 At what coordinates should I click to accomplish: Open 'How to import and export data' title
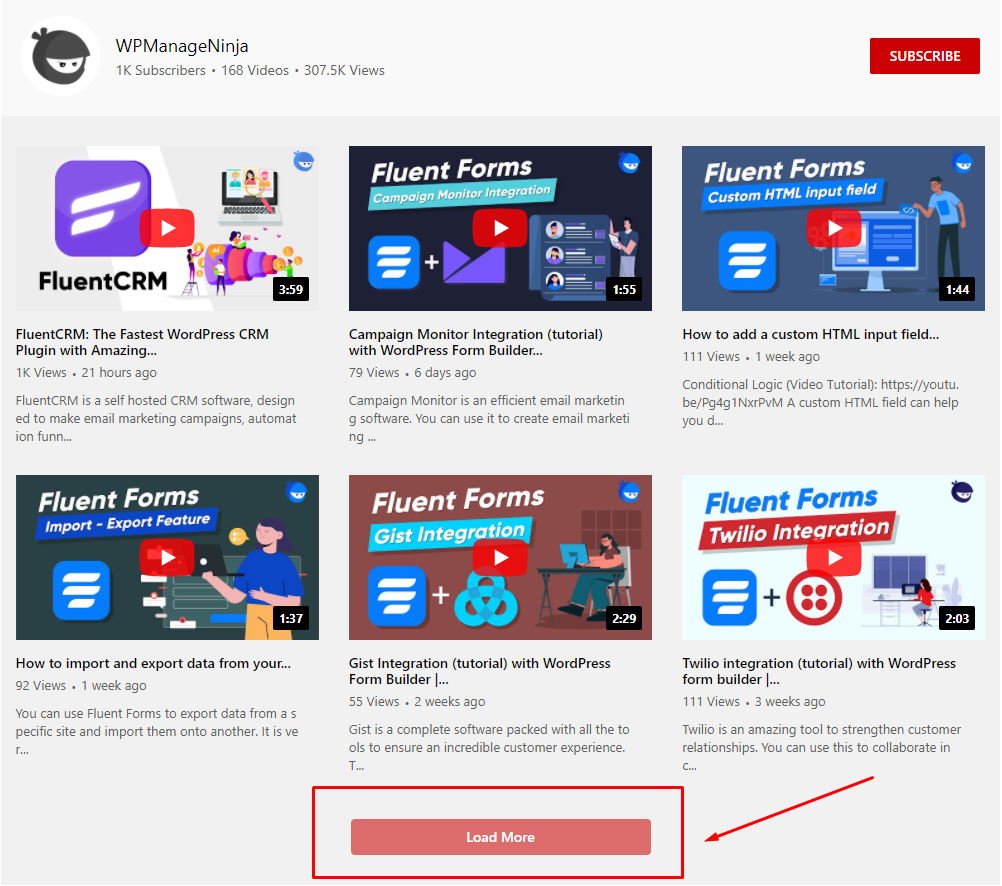[153, 664]
